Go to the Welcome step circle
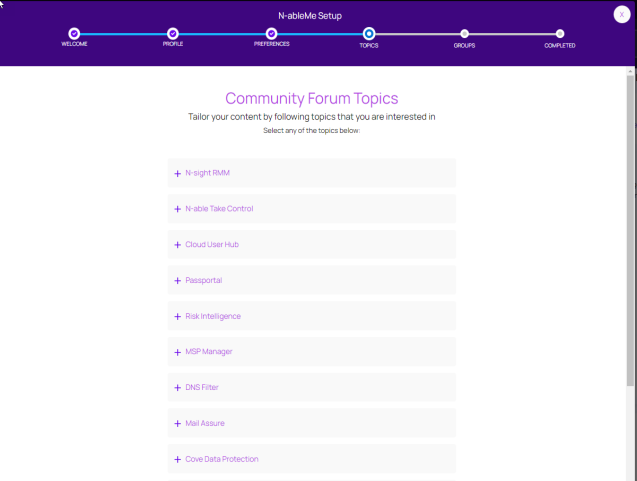The height and width of the screenshot is (481, 637). (74, 33)
